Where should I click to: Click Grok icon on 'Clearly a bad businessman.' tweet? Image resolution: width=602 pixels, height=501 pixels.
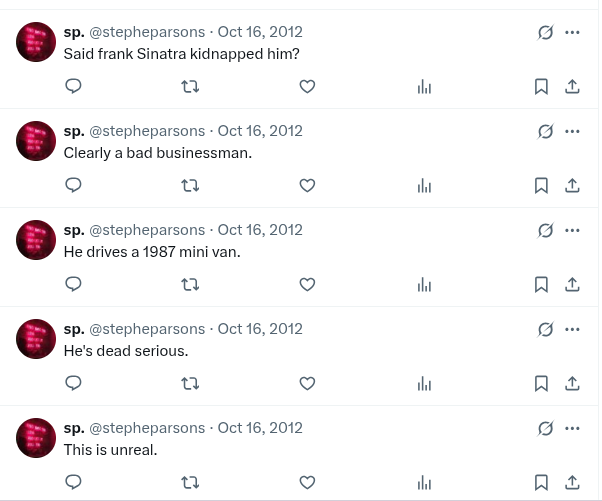pyautogui.click(x=545, y=131)
